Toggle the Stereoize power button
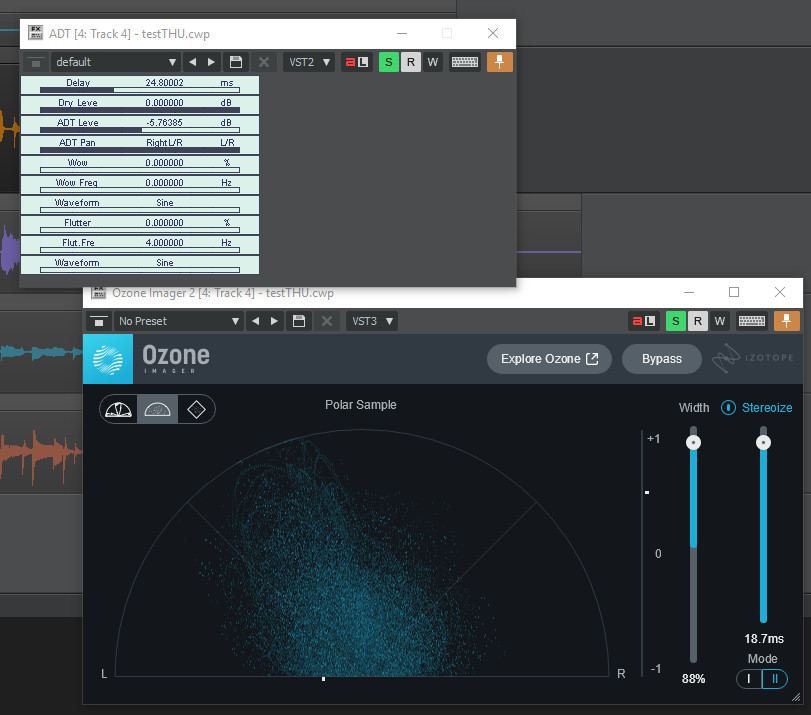 [x=728, y=407]
